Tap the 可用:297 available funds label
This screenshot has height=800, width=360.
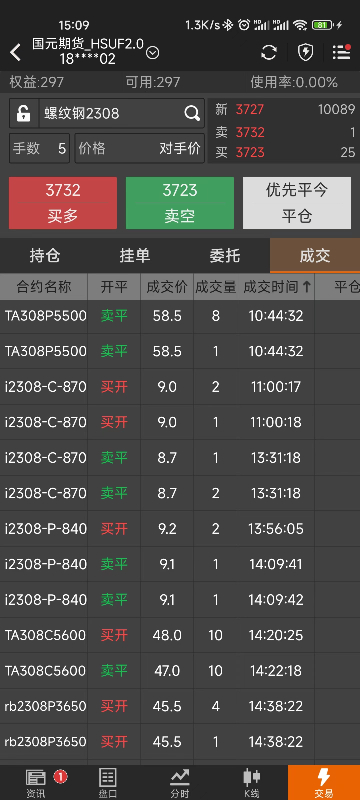click(x=152, y=82)
